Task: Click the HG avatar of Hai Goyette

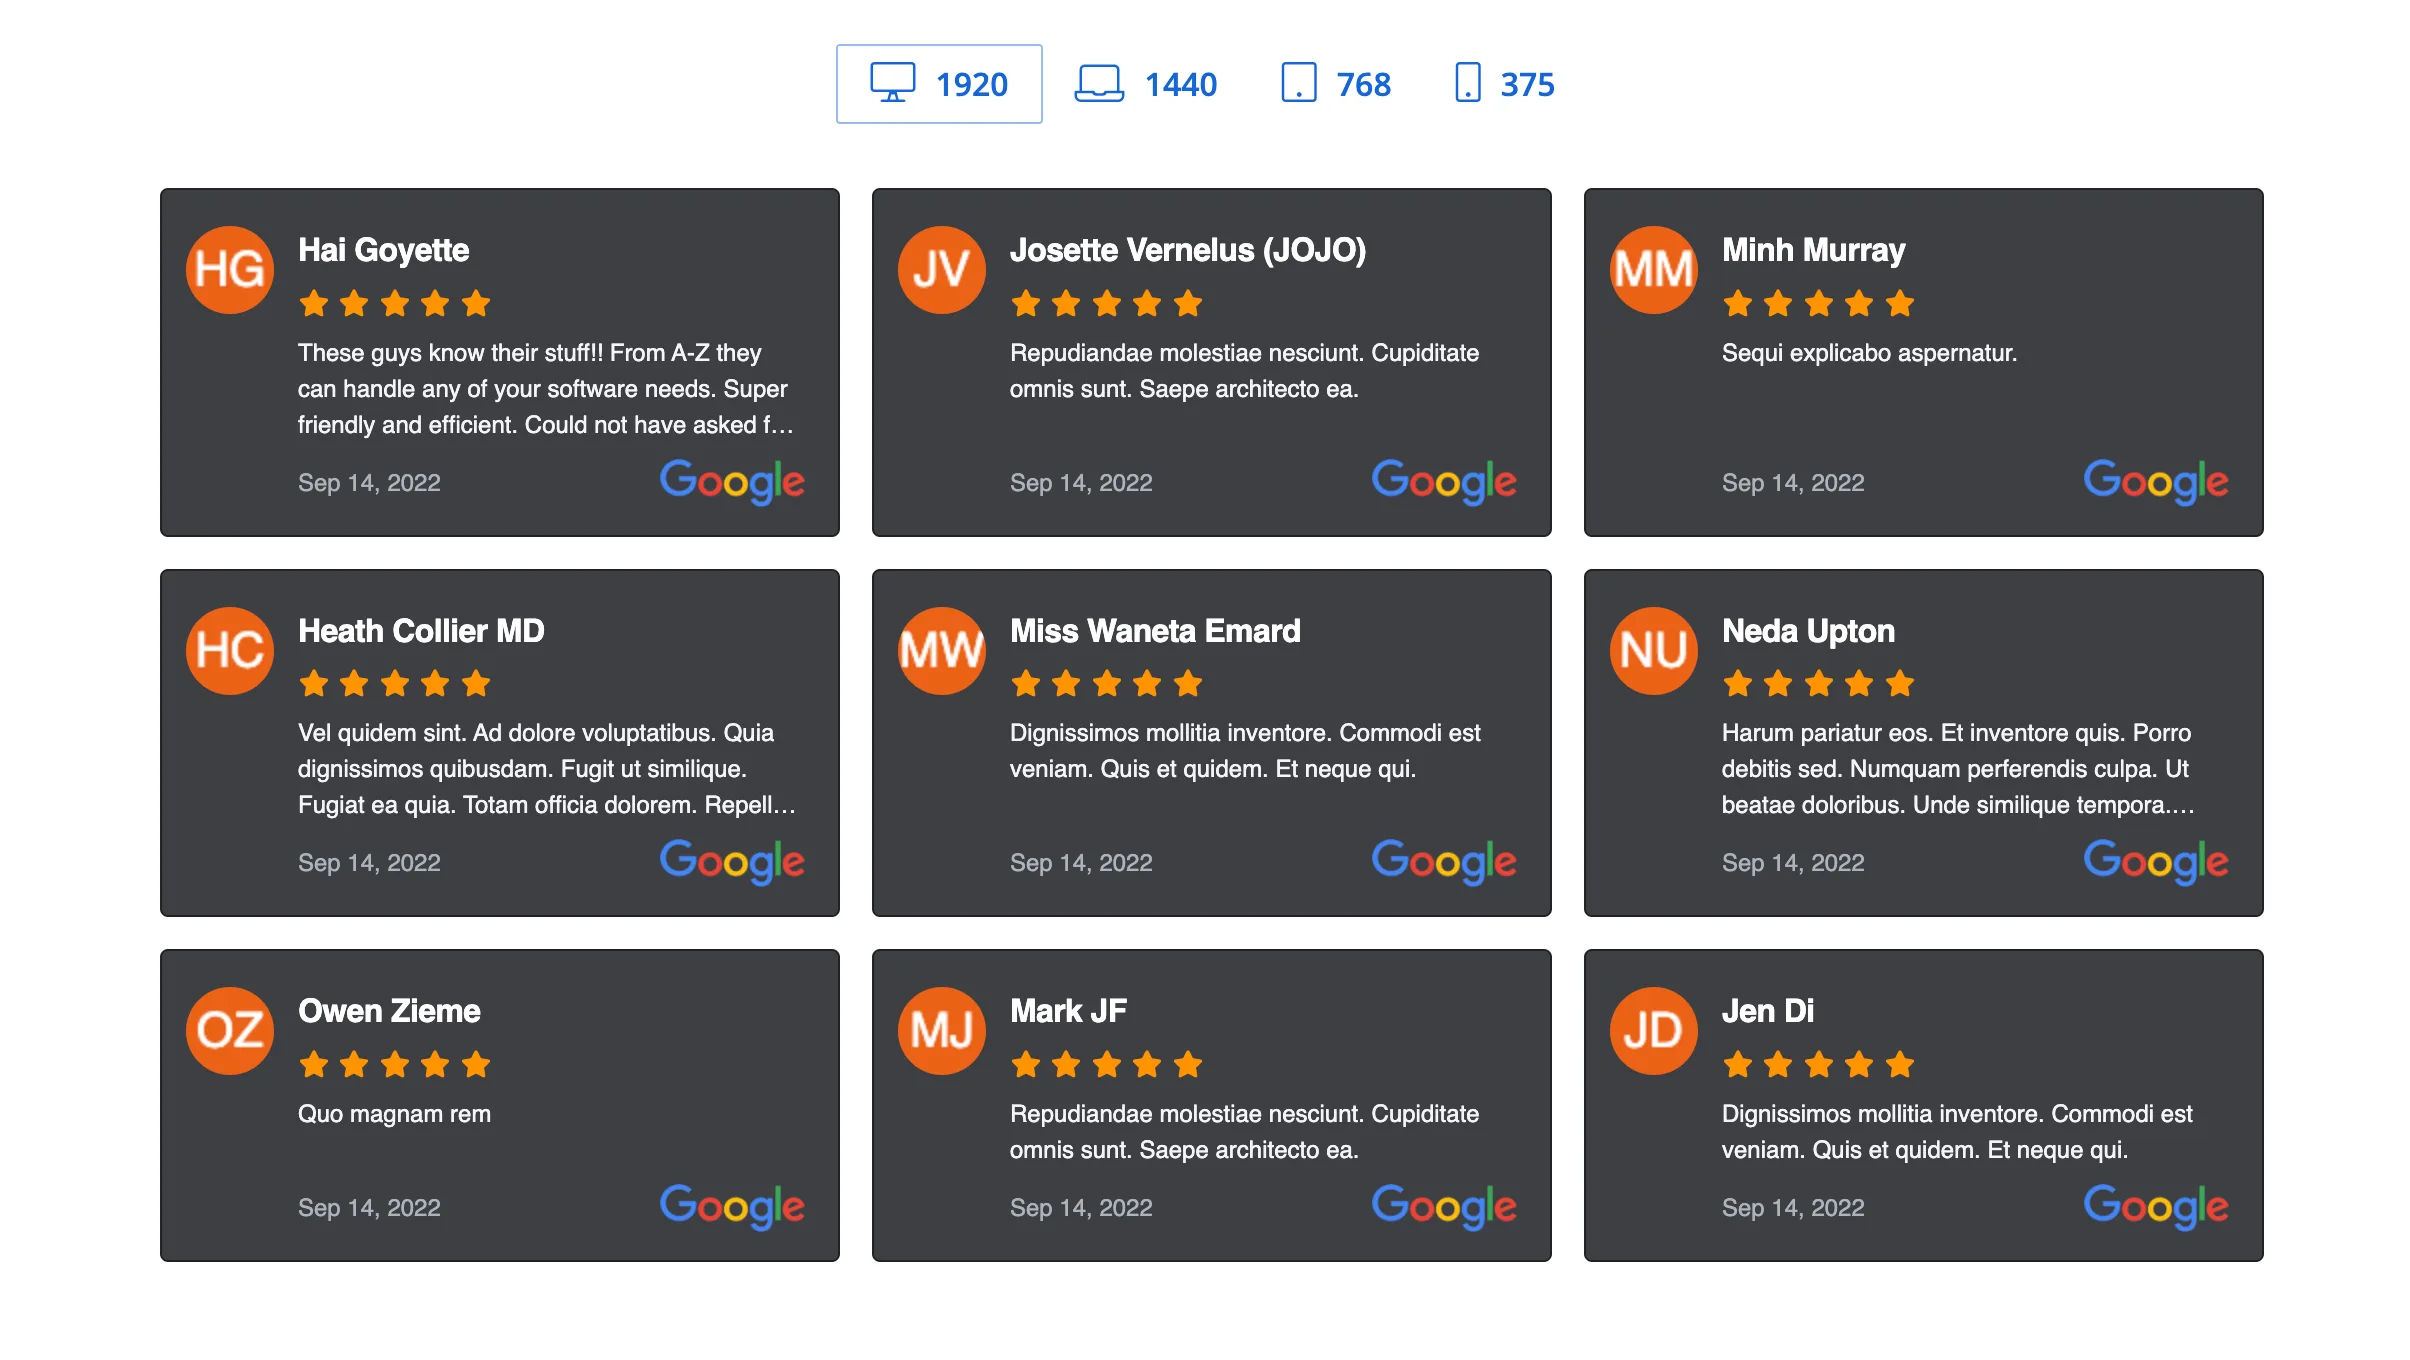Action: (x=230, y=270)
